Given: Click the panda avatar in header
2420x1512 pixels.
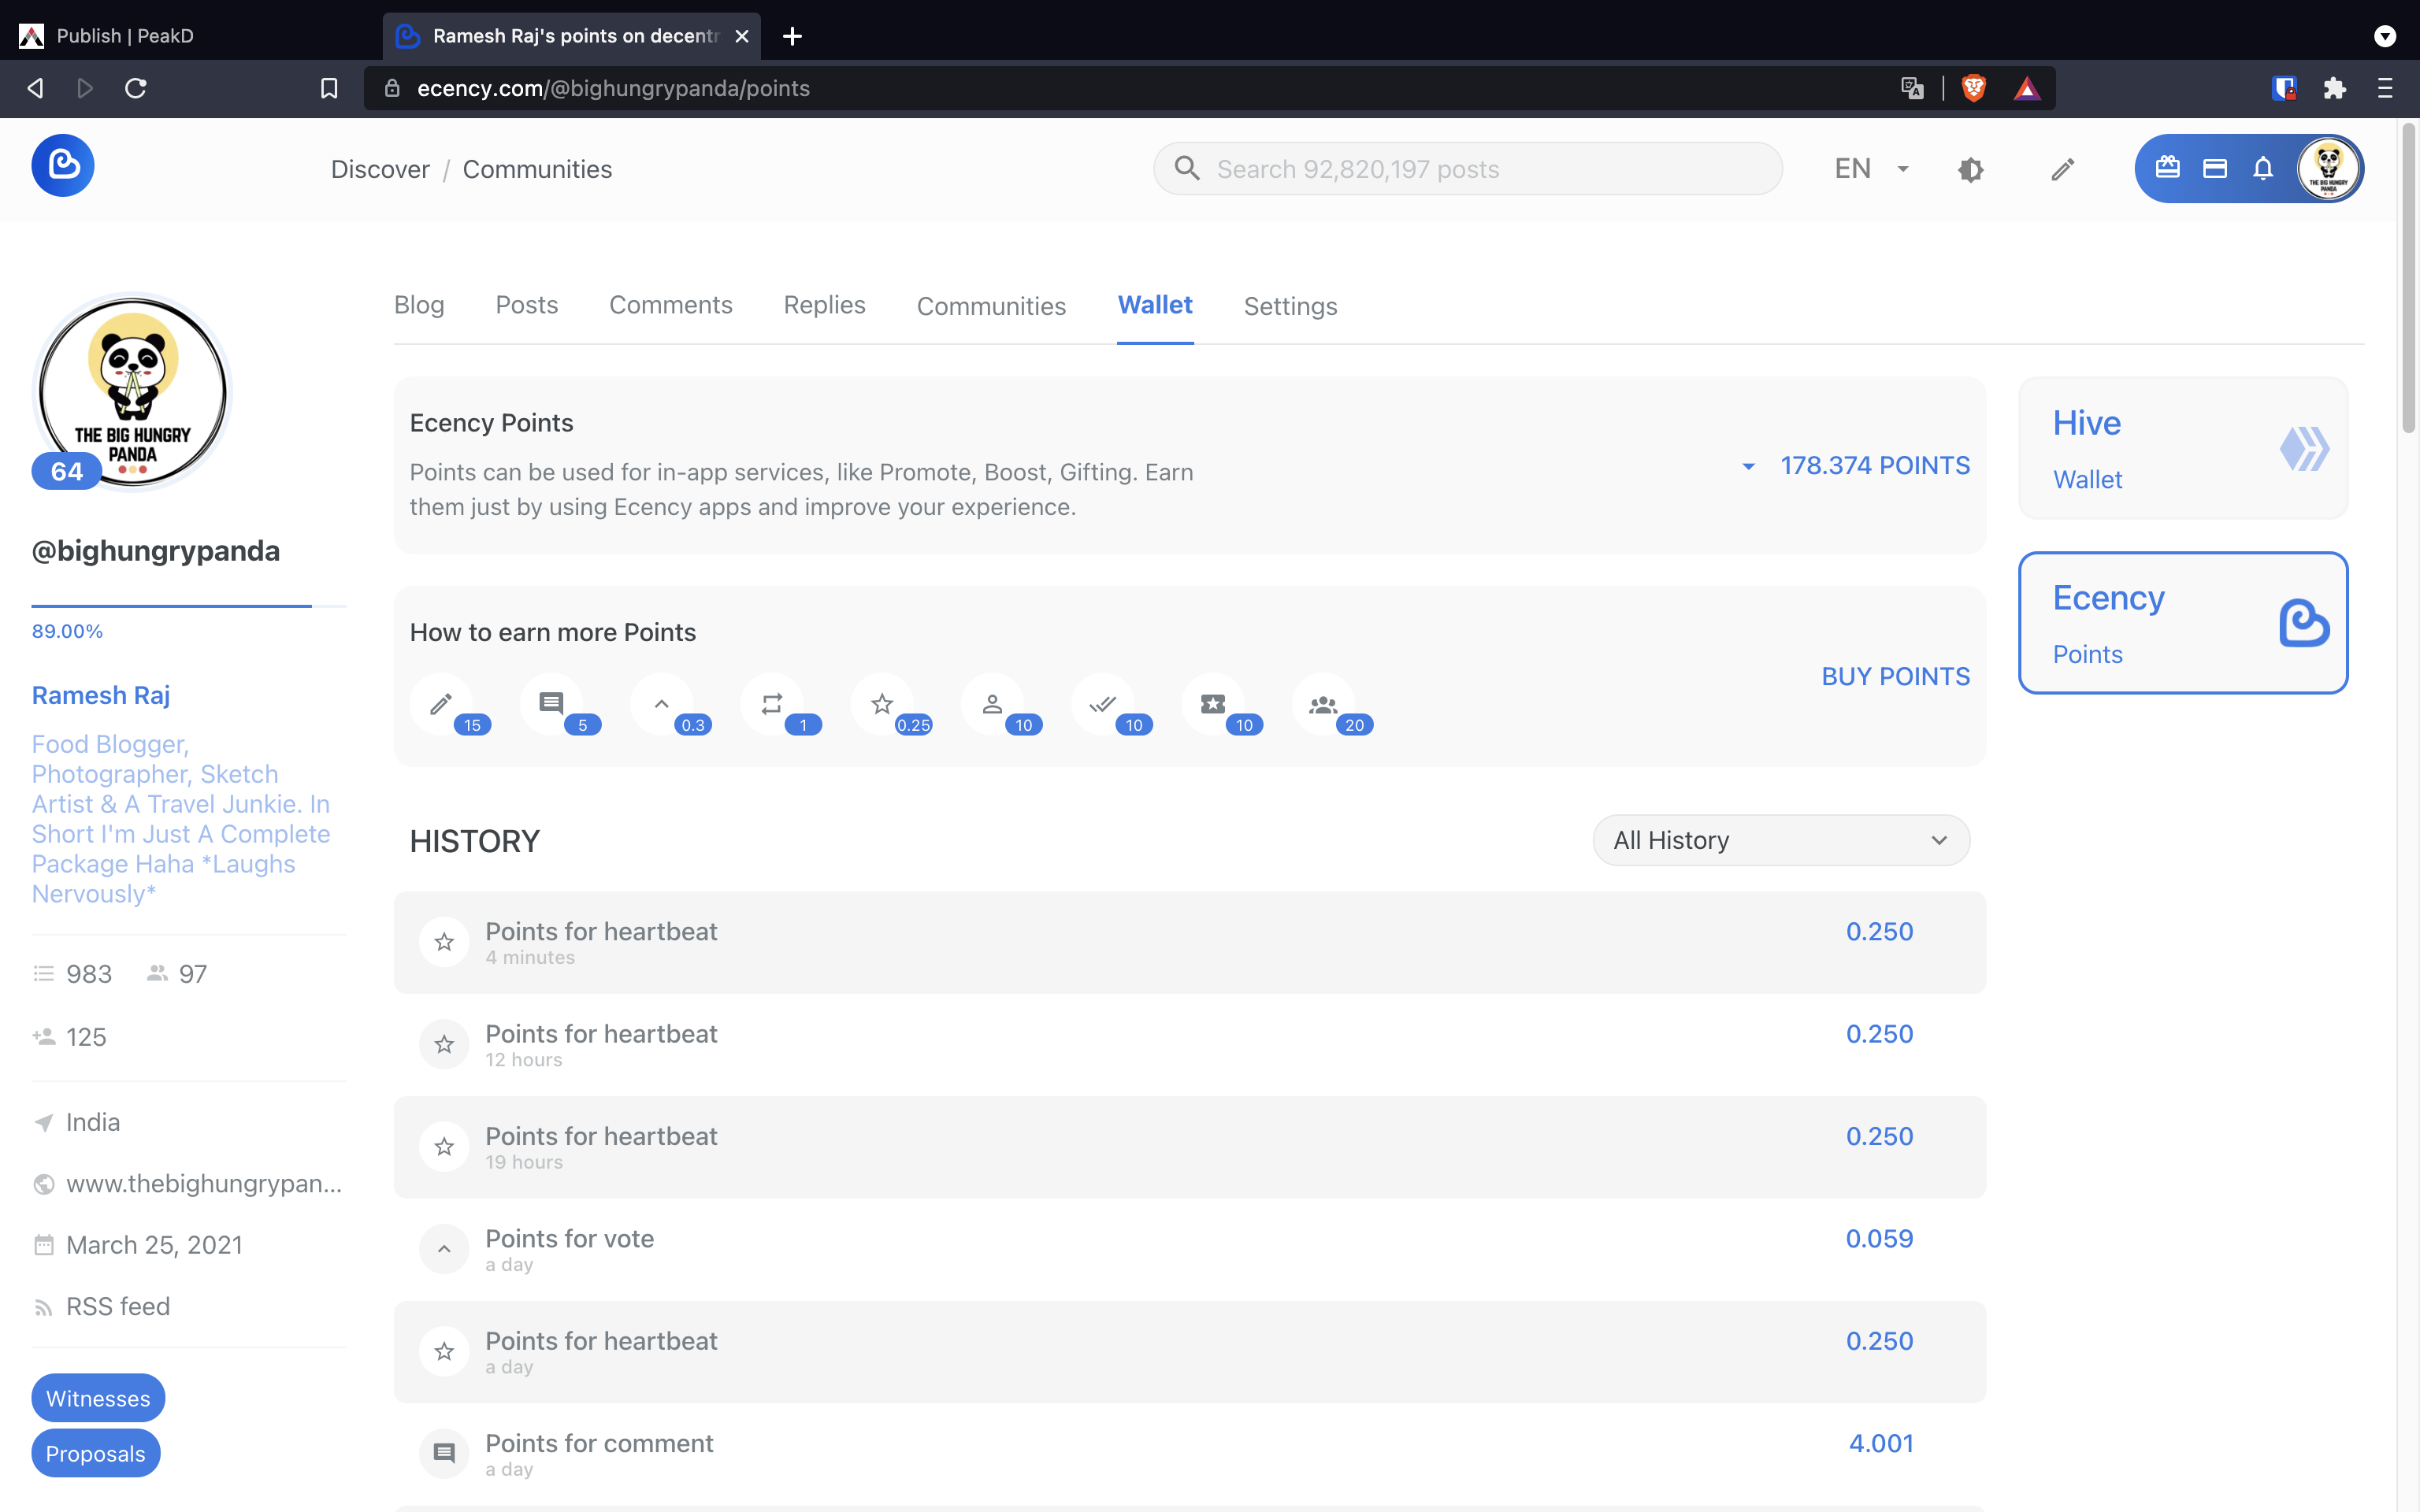Looking at the screenshot, I should [x=2327, y=168].
